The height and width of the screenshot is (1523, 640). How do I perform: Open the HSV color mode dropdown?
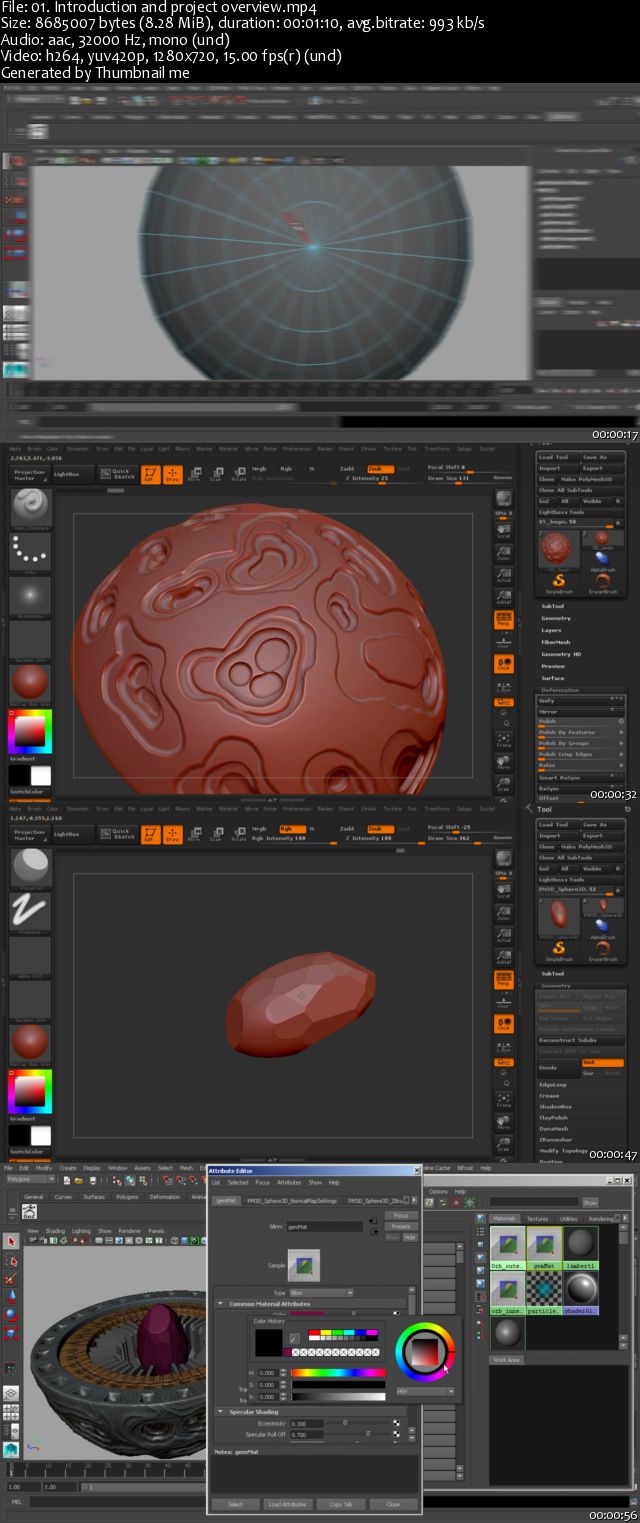pyautogui.click(x=426, y=1390)
